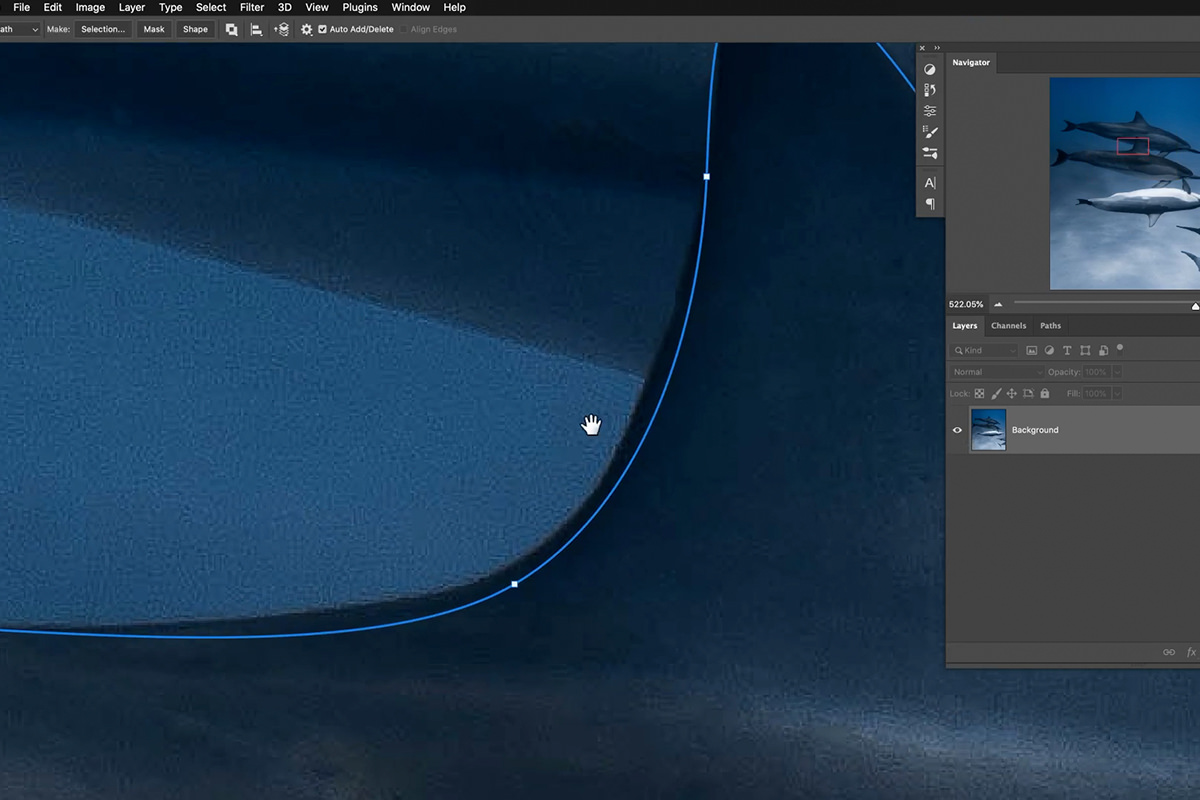Lock transparent pixels in the Layers panel
This screenshot has height=800, width=1200.
click(979, 393)
